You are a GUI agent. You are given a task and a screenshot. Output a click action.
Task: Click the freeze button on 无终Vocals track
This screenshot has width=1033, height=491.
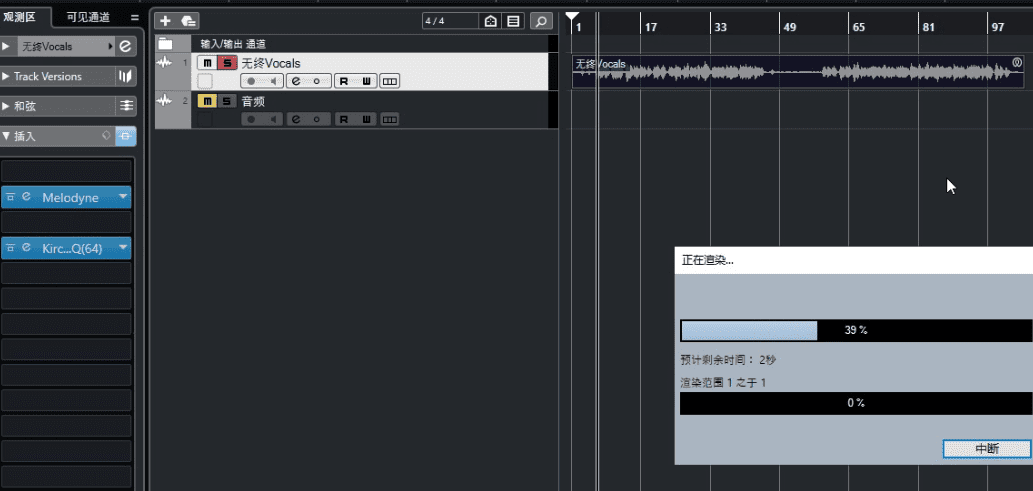(318, 81)
